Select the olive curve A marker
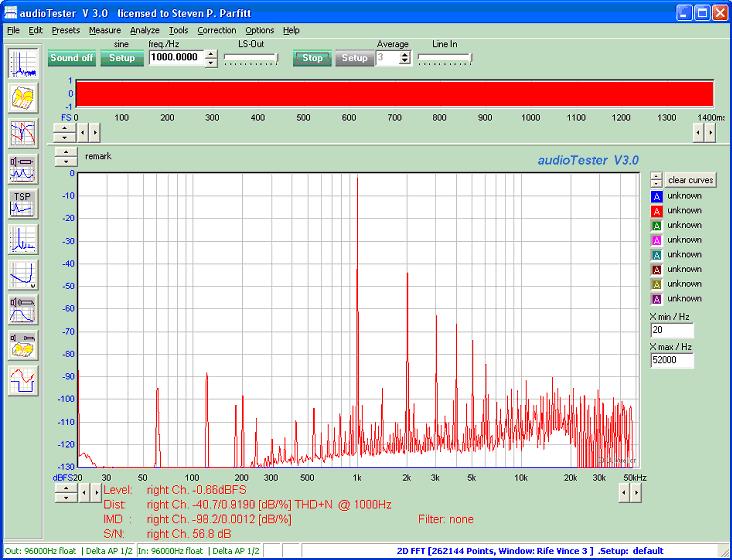 [656, 284]
